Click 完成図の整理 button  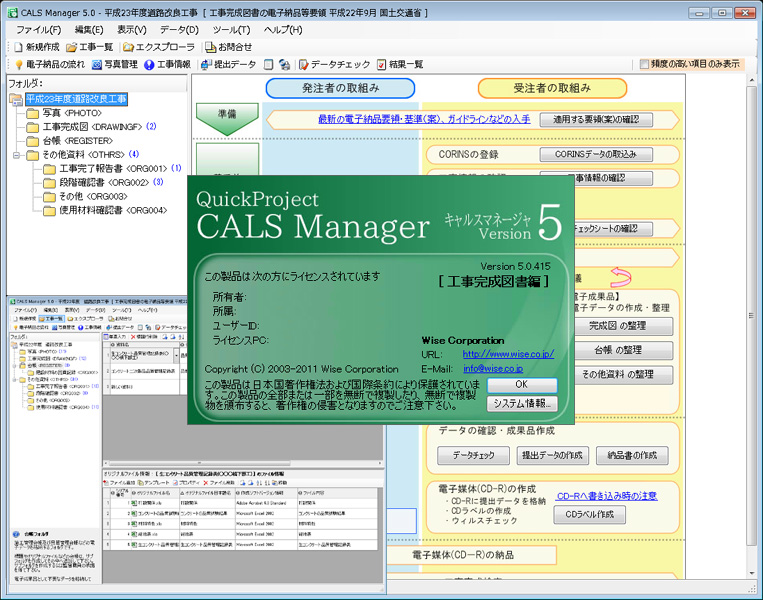point(623,326)
